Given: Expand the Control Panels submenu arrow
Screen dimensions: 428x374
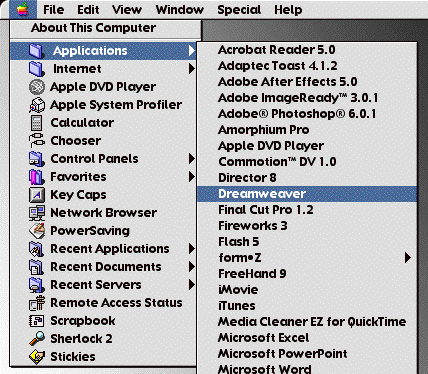Looking at the screenshot, I should point(191,159).
